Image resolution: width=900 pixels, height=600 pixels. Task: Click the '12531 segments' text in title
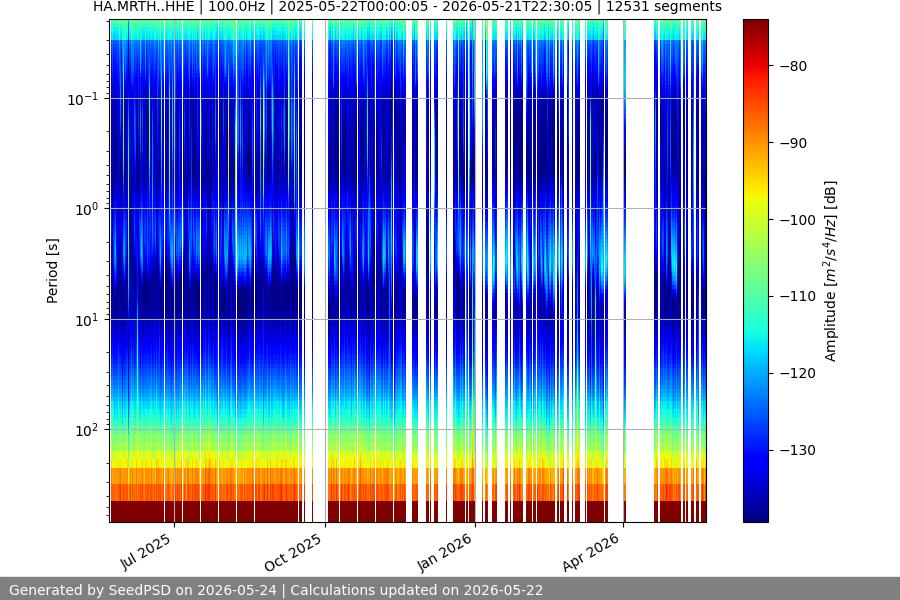click(662, 7)
